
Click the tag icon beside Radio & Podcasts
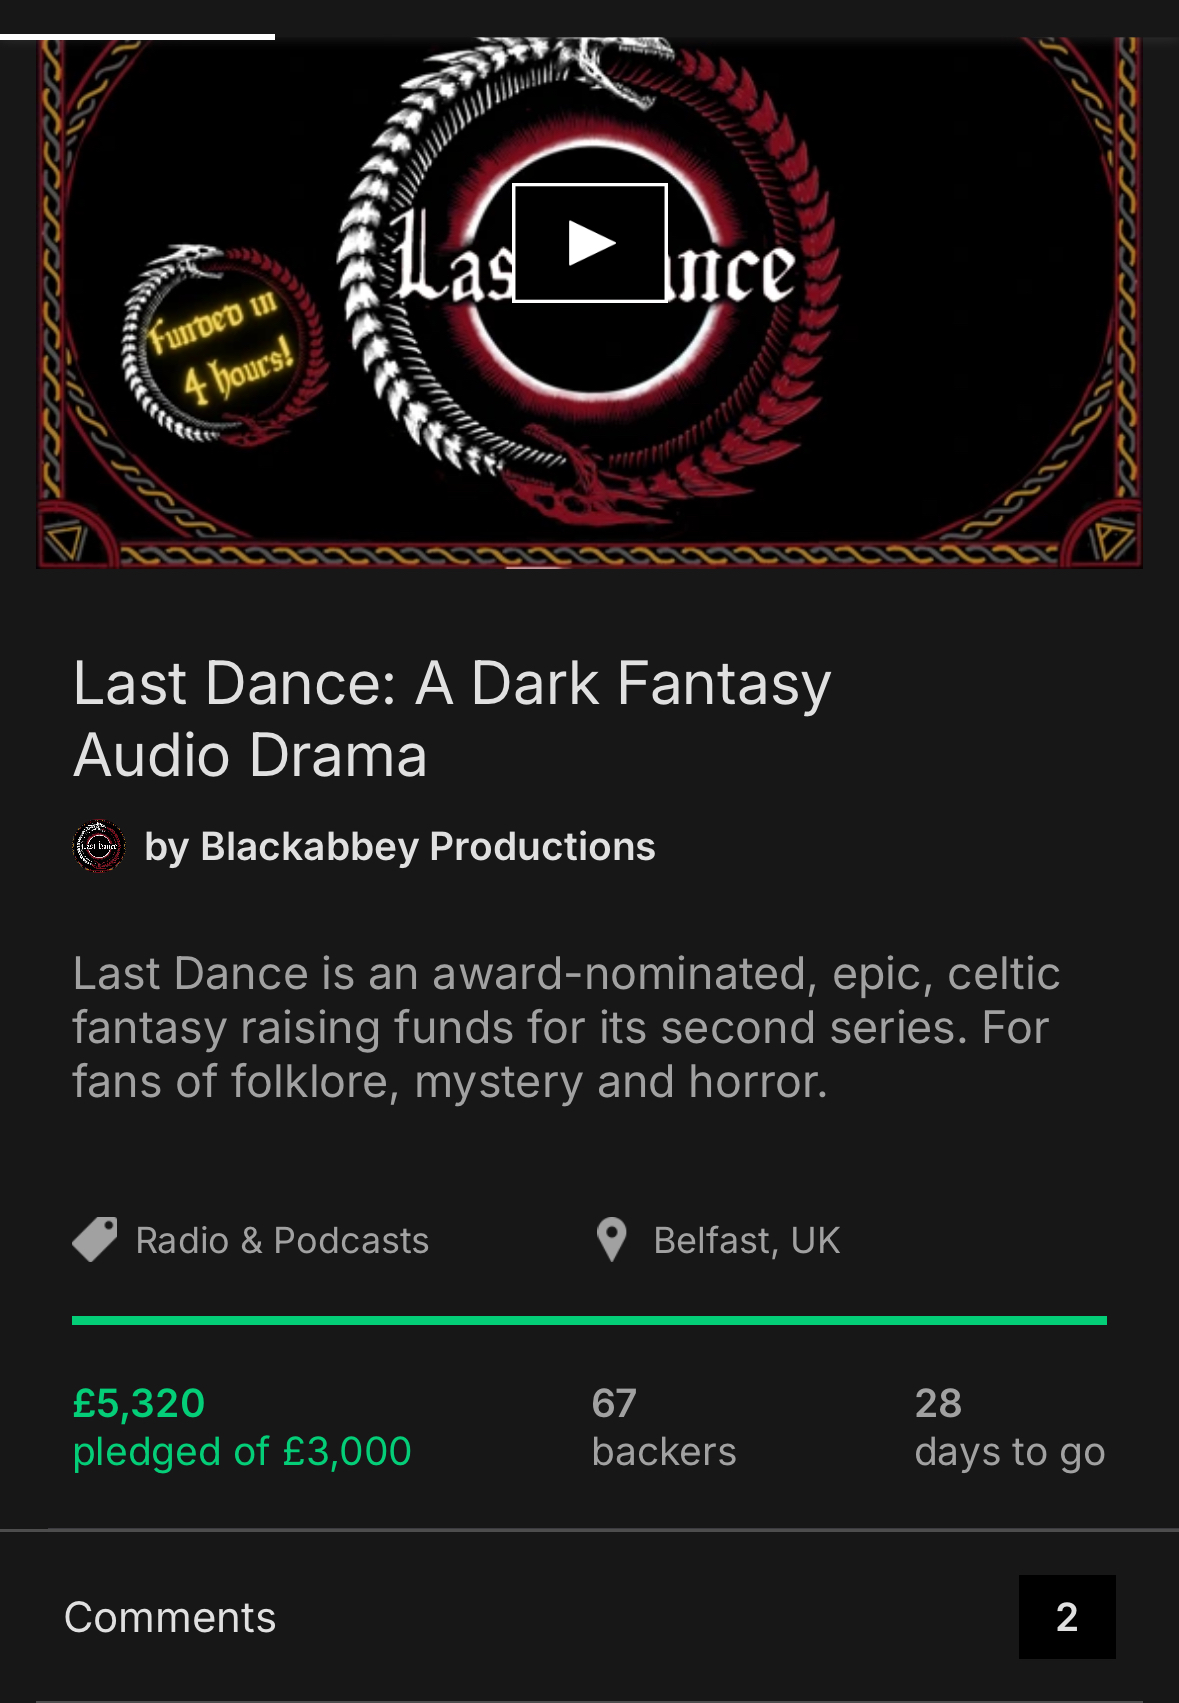tap(95, 1240)
